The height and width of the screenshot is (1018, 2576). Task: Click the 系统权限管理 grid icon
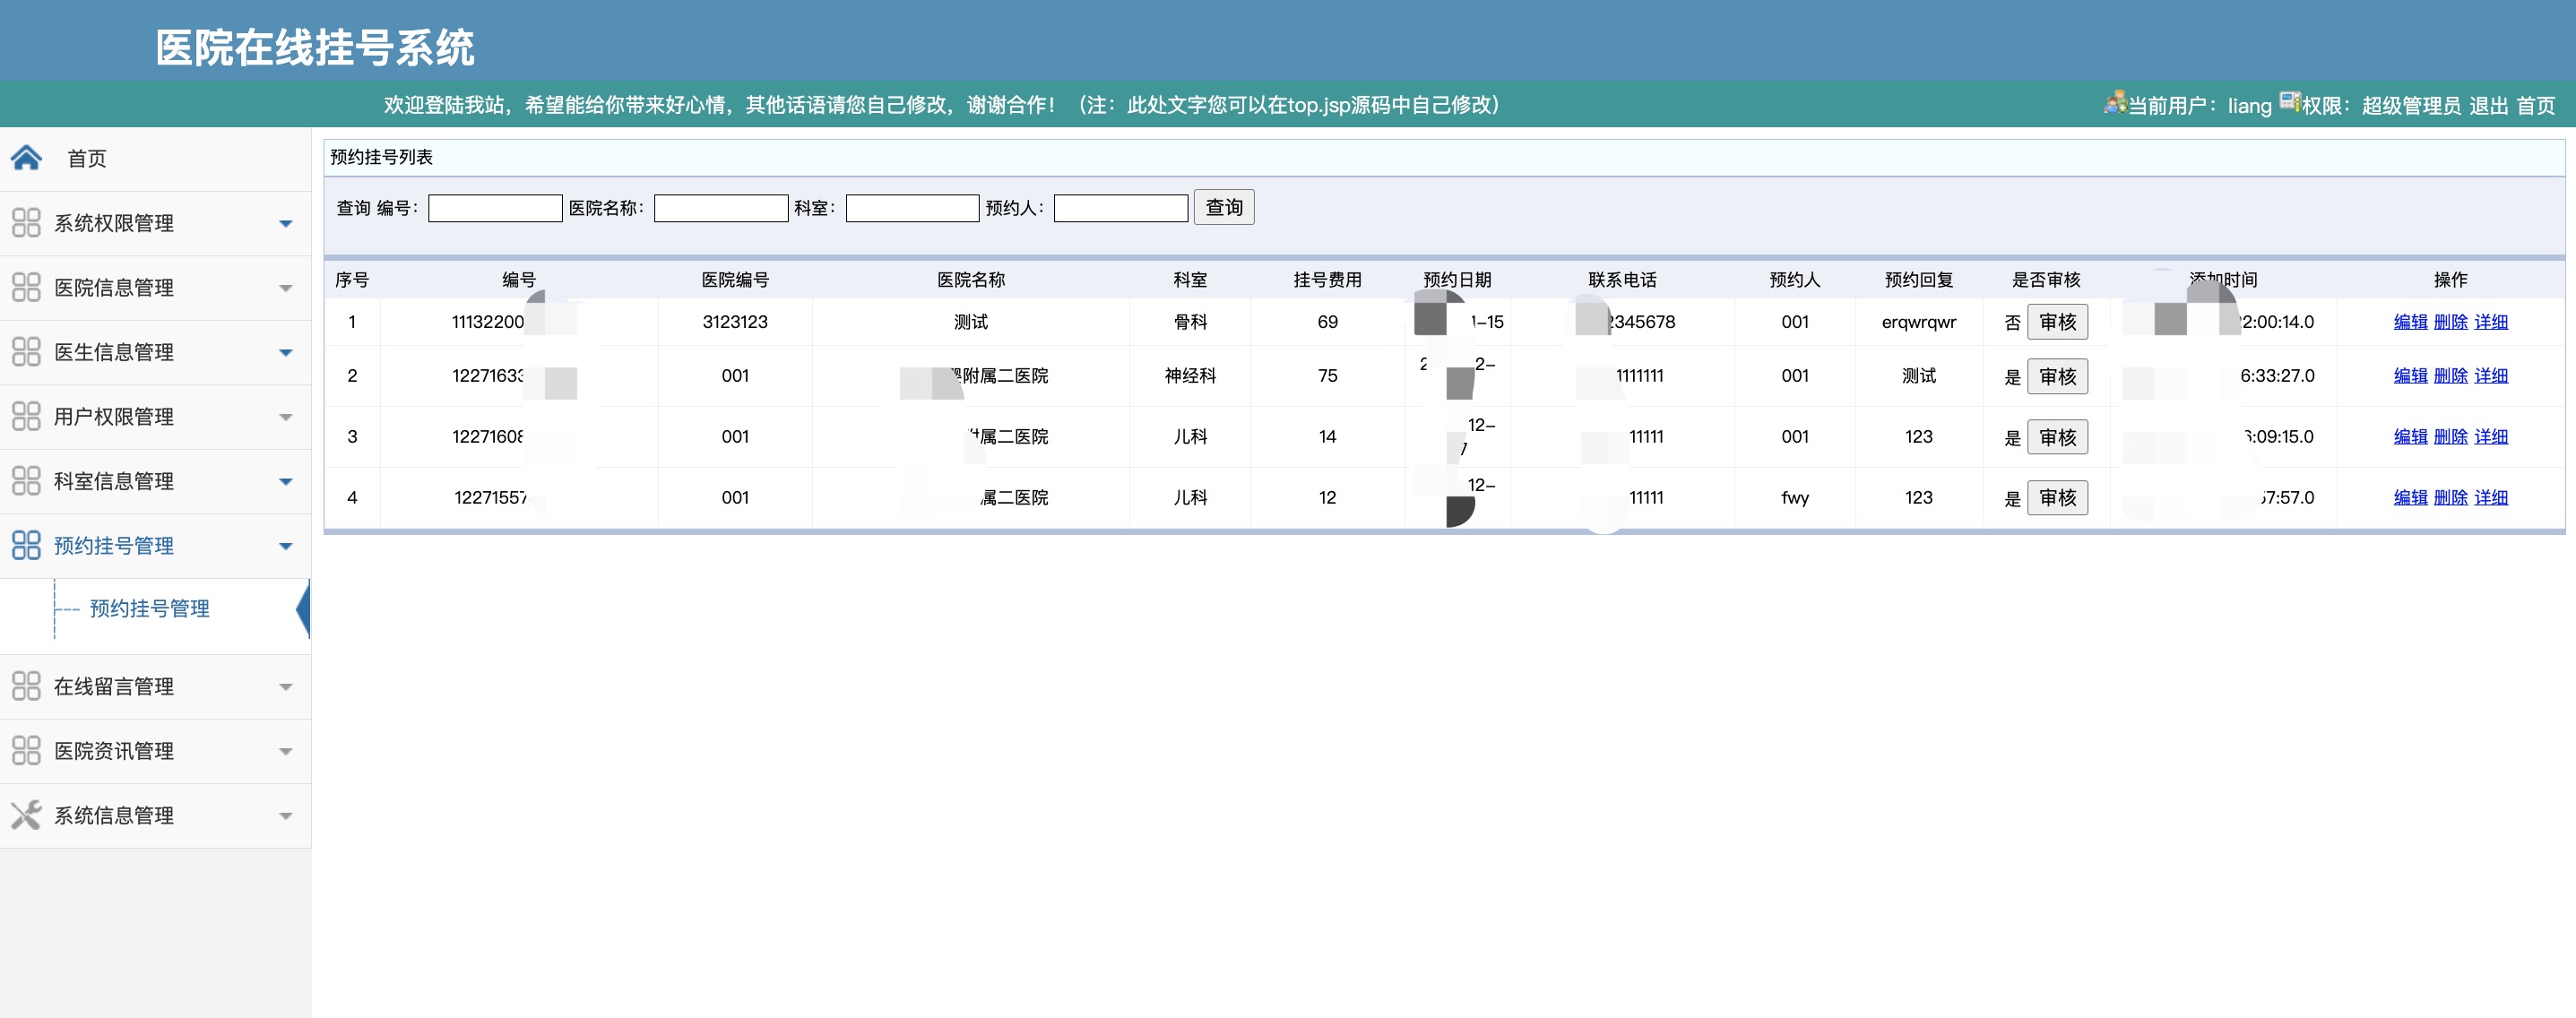coord(26,222)
